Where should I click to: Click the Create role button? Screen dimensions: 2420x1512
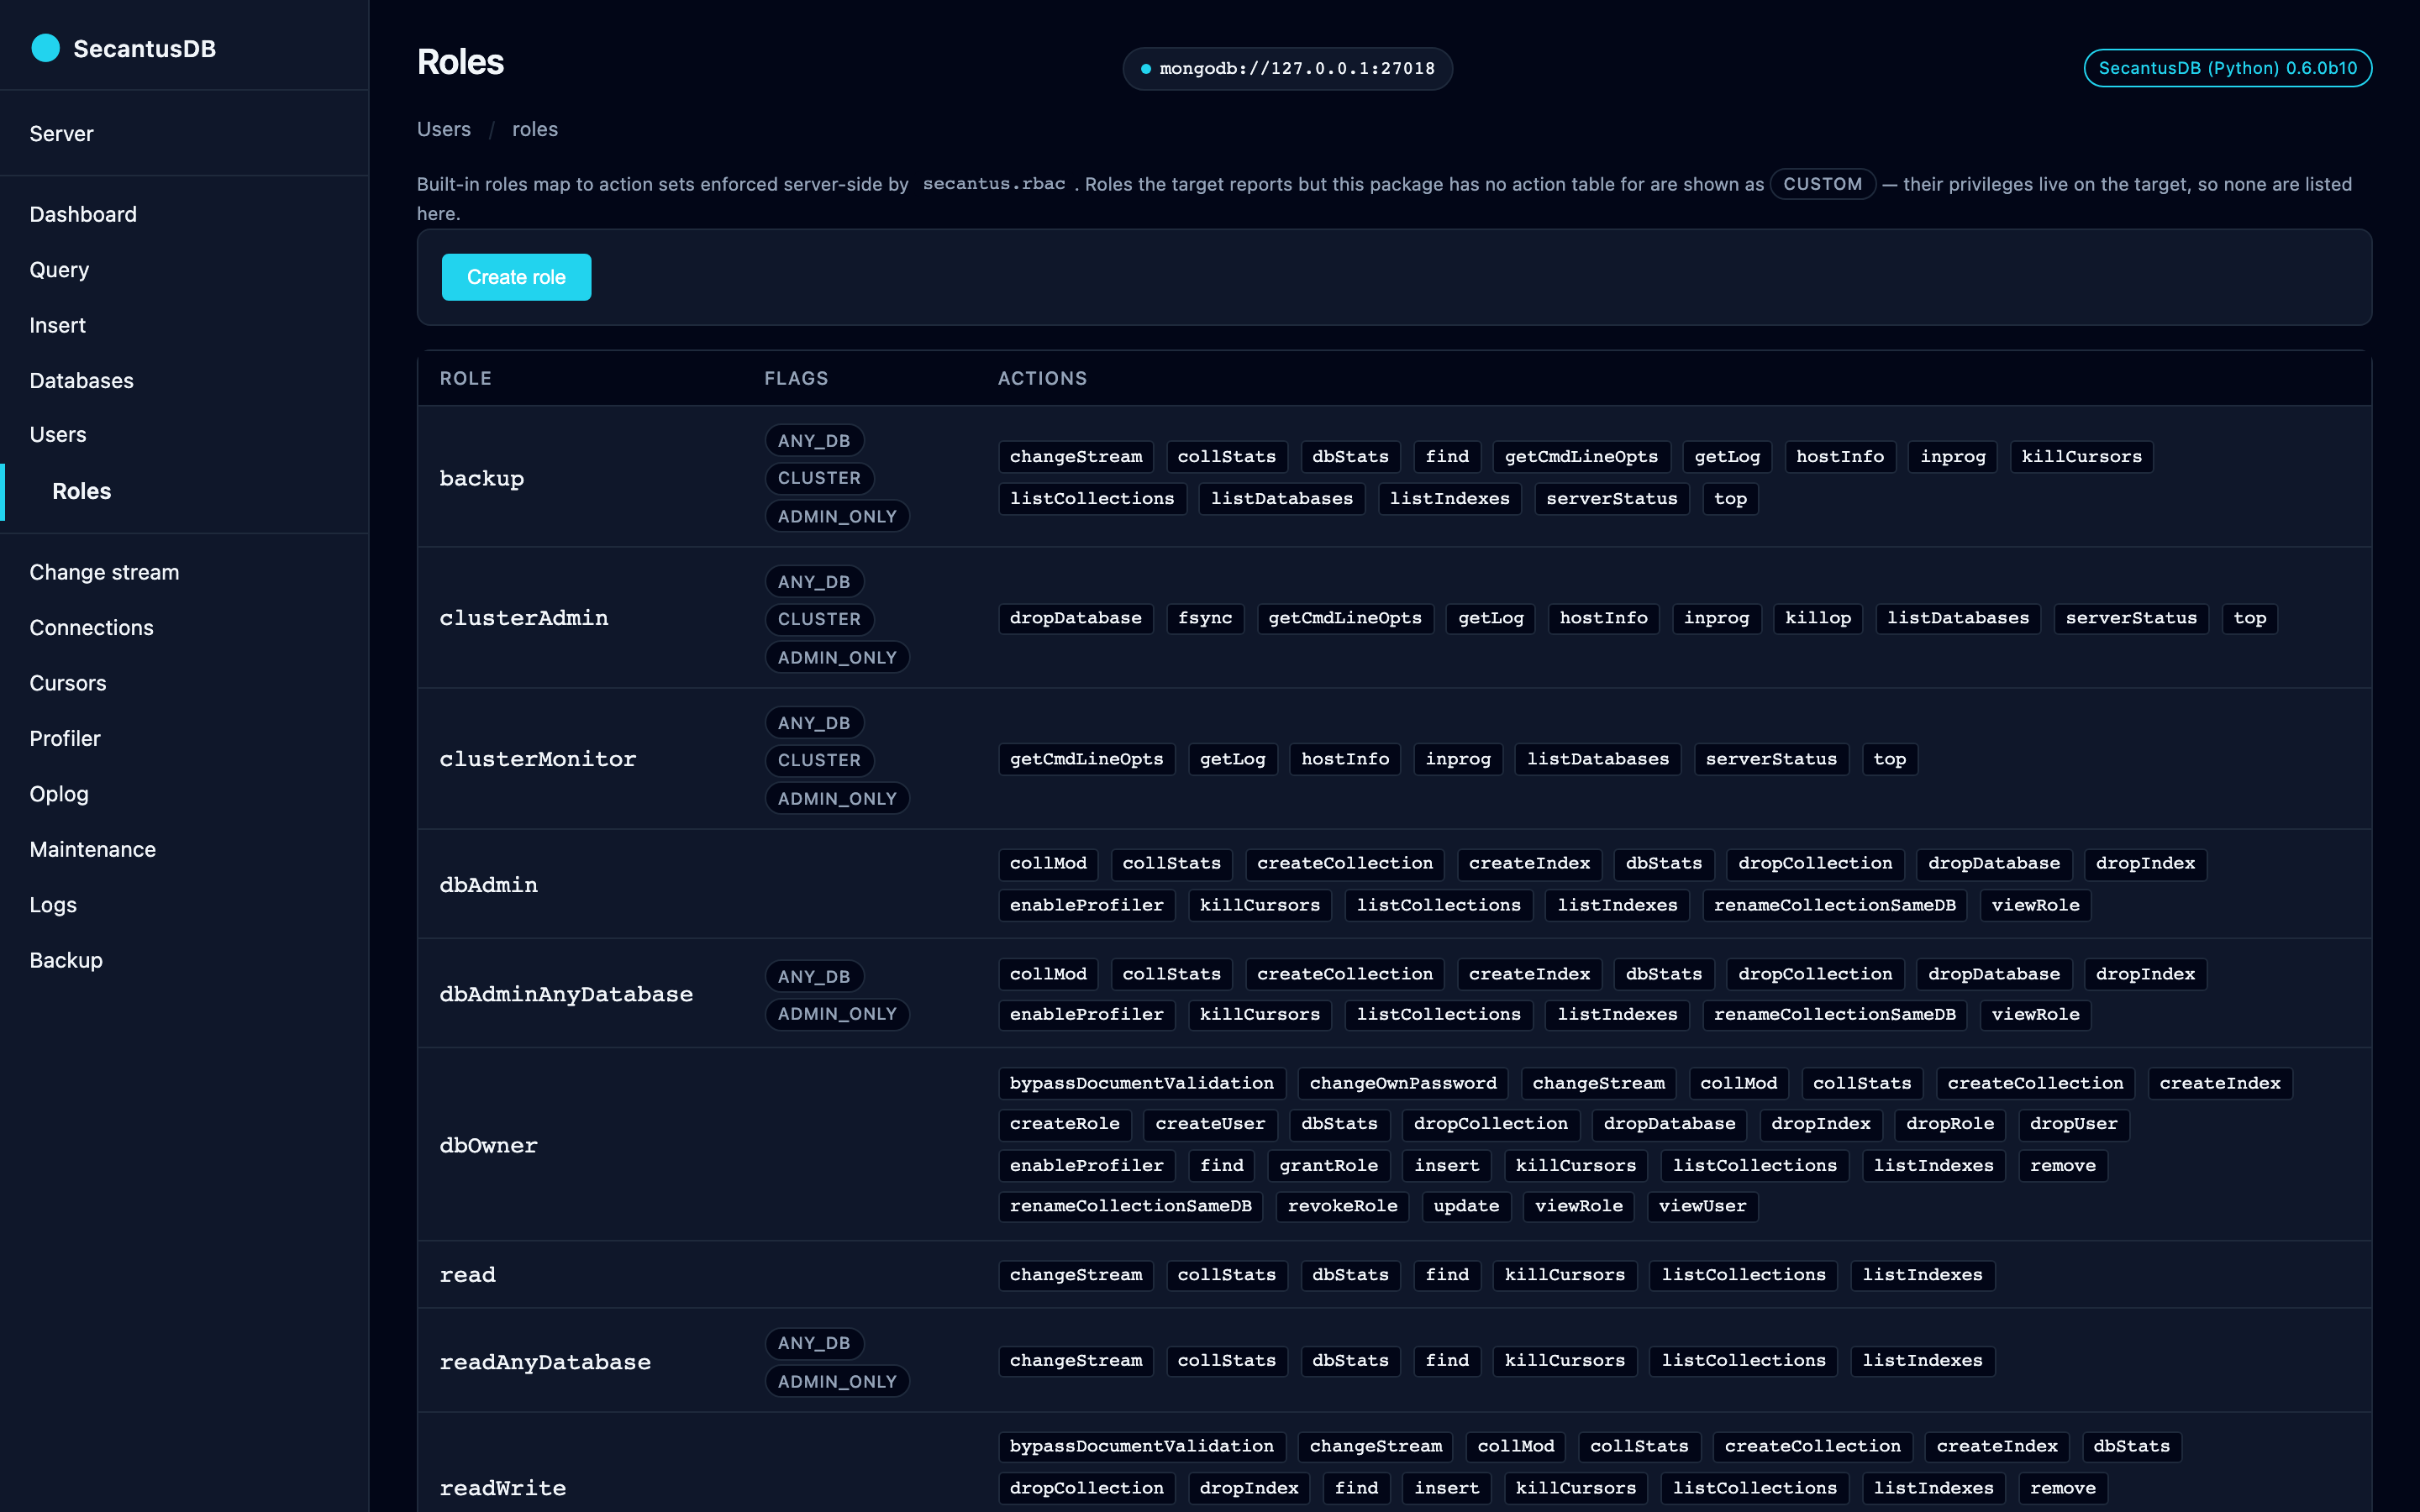click(x=516, y=277)
